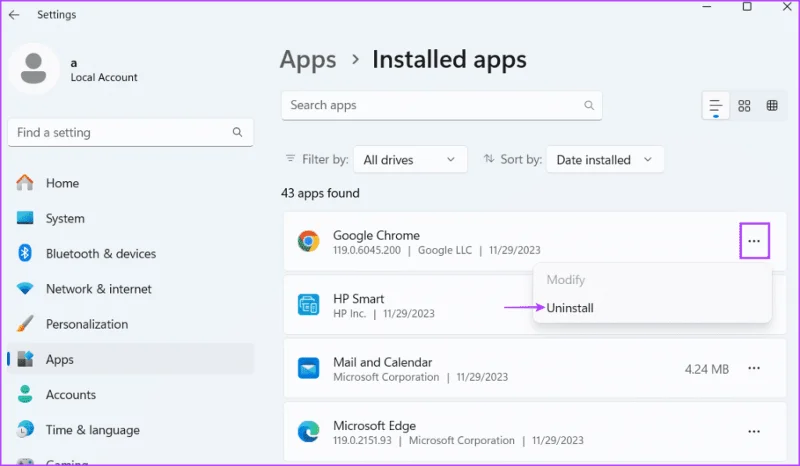
Task: Click the Microsoft Edge app icon
Action: [309, 432]
